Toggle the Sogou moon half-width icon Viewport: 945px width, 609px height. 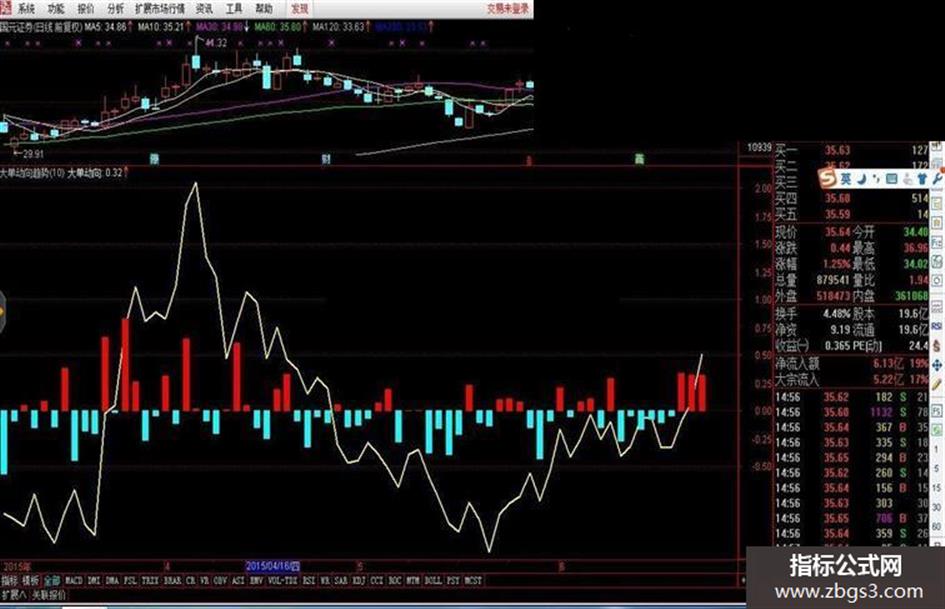tap(862, 178)
